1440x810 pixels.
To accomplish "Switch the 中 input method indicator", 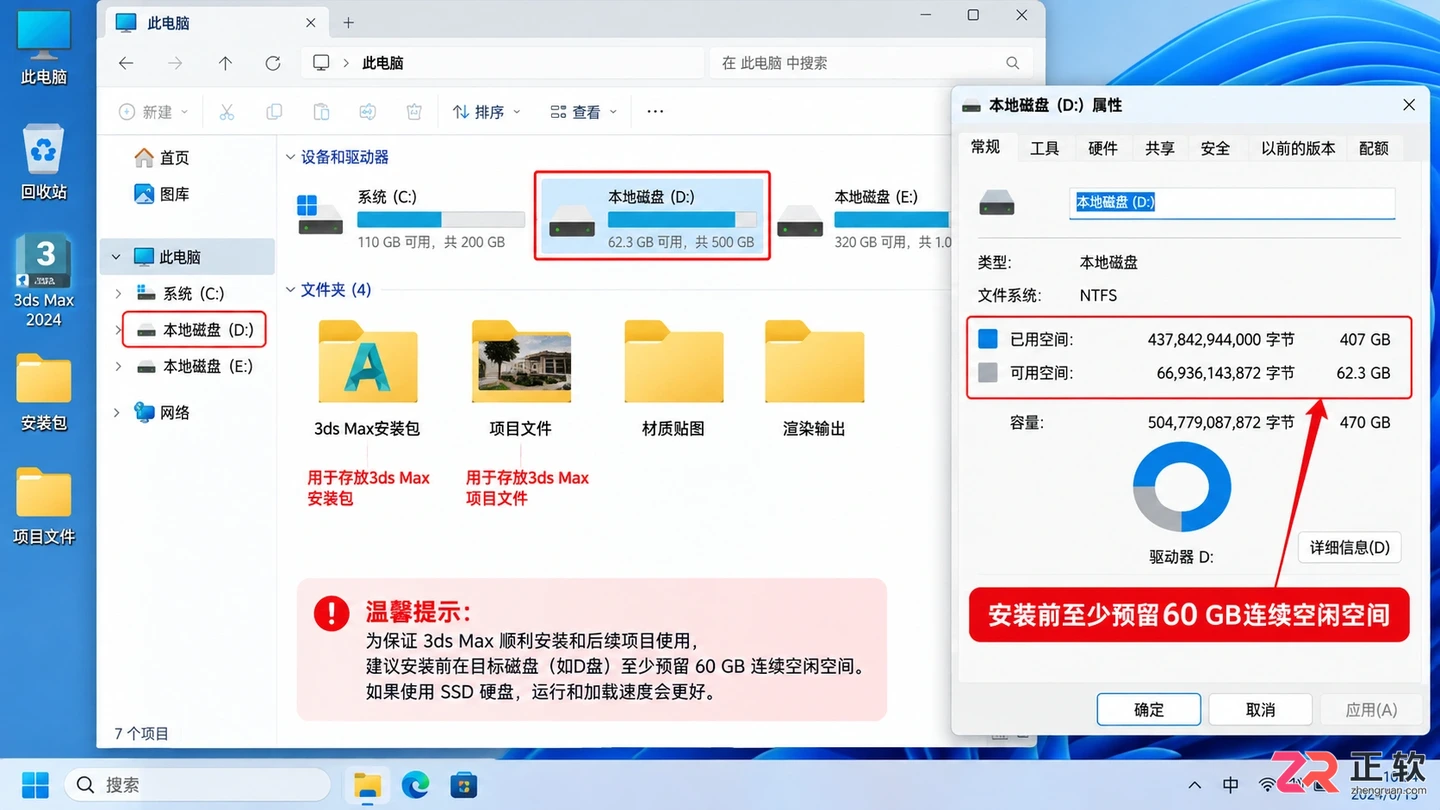I will click(x=1231, y=785).
